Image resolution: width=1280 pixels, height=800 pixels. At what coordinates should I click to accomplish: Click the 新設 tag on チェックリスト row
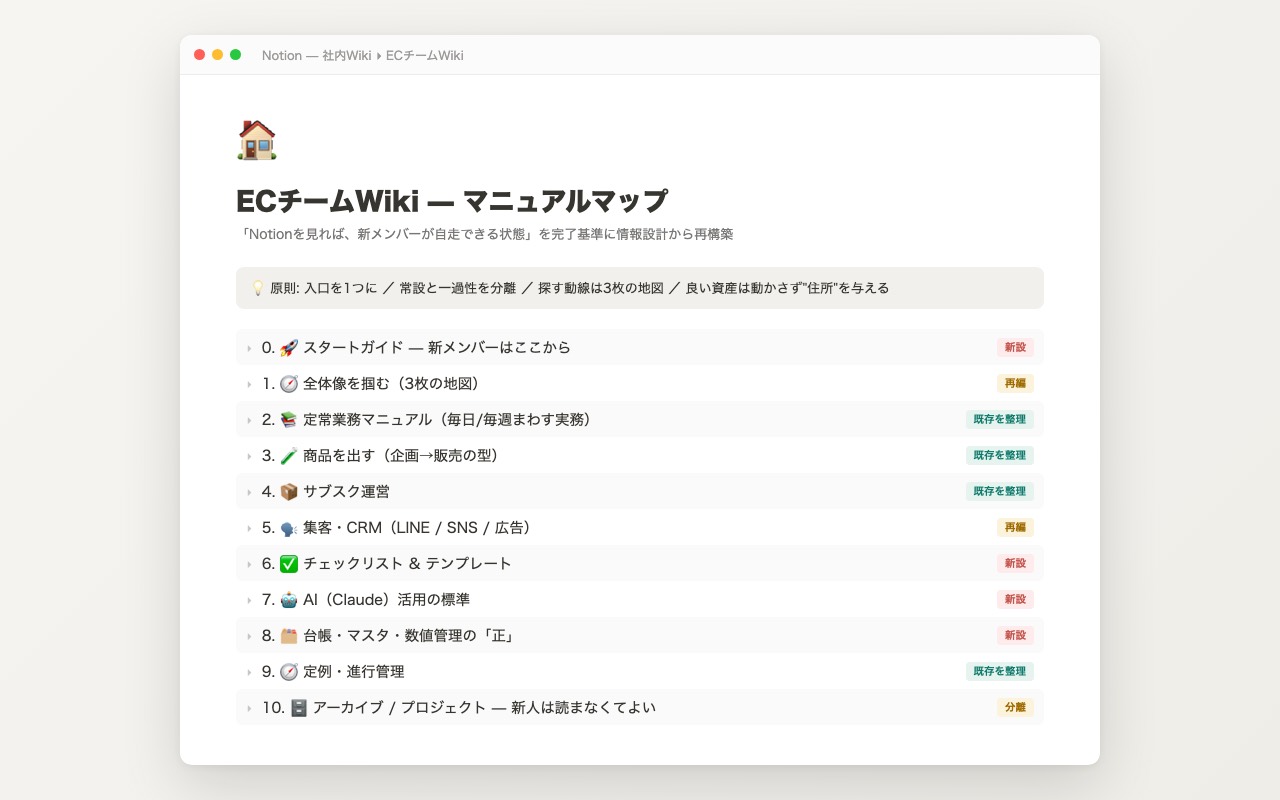point(1015,564)
